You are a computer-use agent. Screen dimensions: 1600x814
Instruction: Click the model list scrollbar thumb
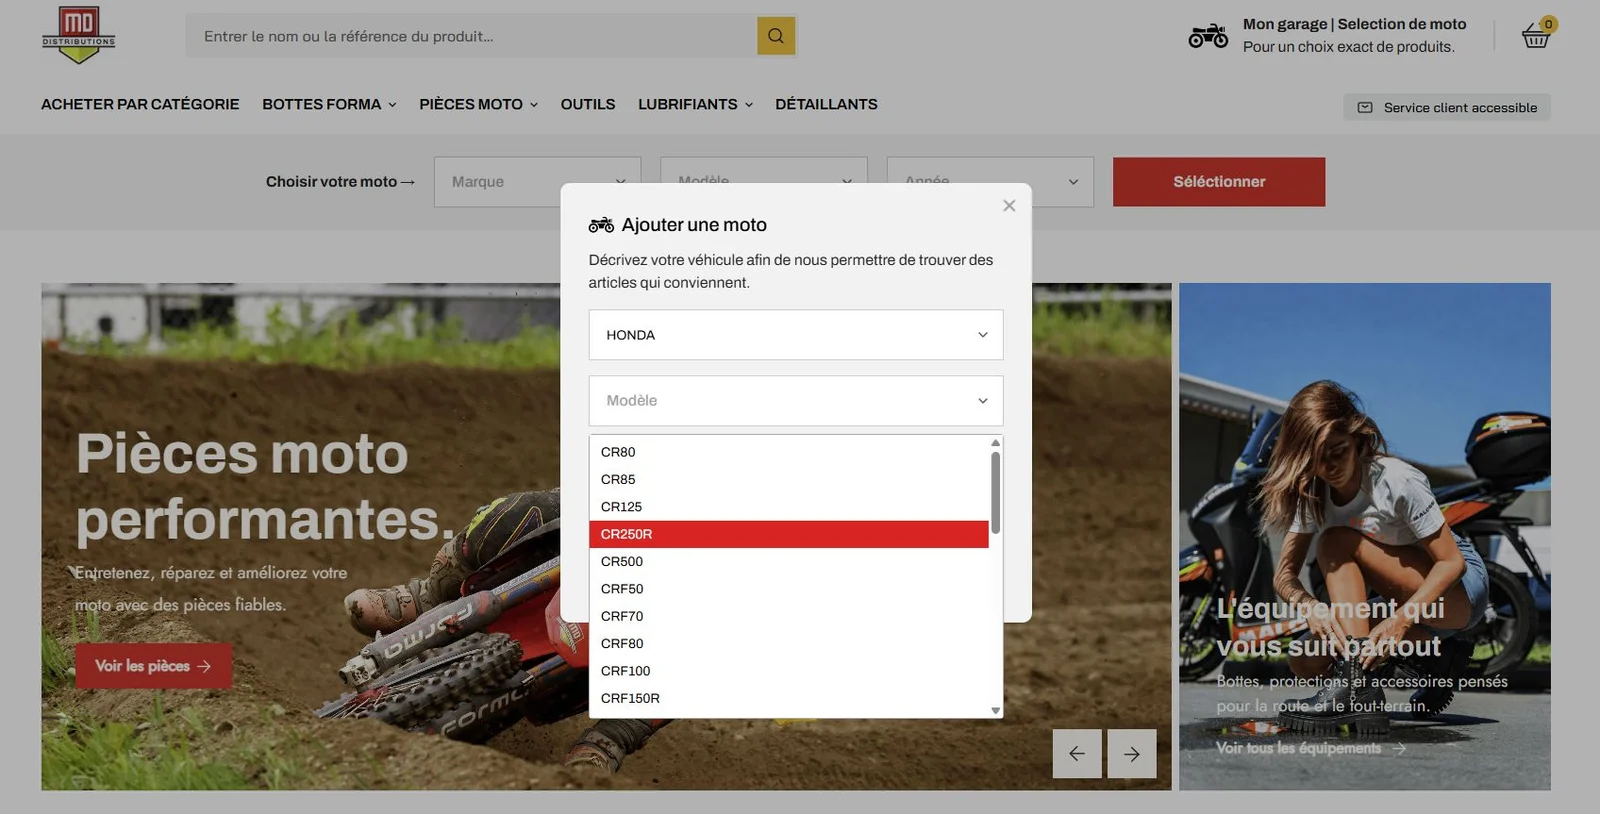[995, 493]
